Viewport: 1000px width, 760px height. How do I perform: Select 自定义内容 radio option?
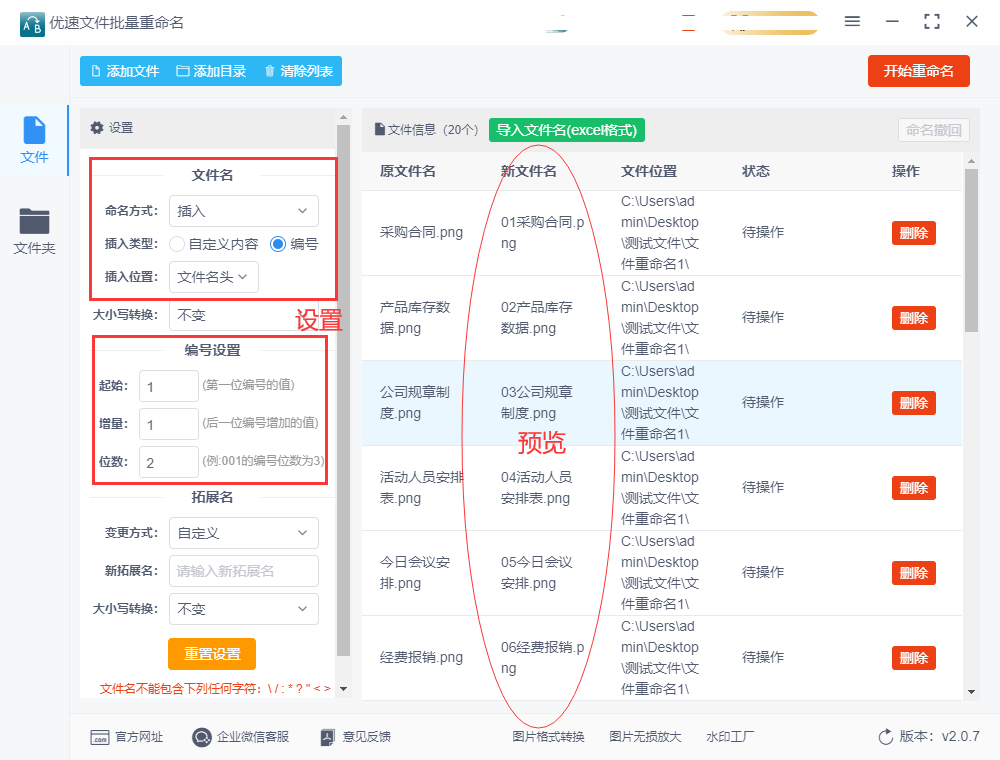point(214,244)
